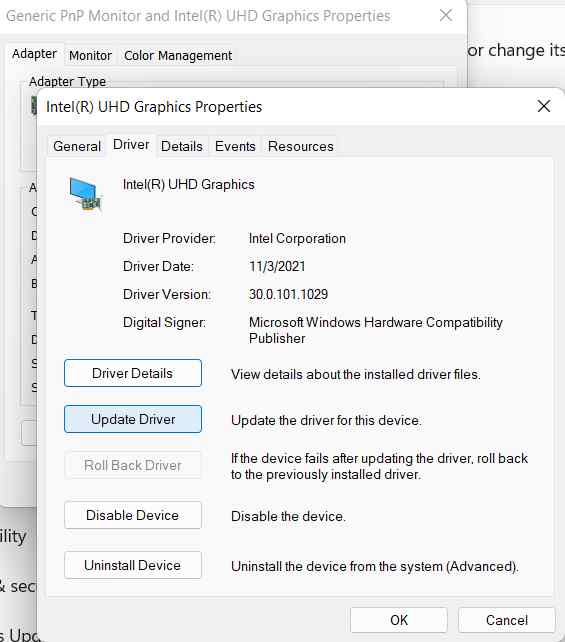Viewport: 565px width, 642px height.
Task: Click the Uninstall Device button
Action: pyautogui.click(x=133, y=565)
